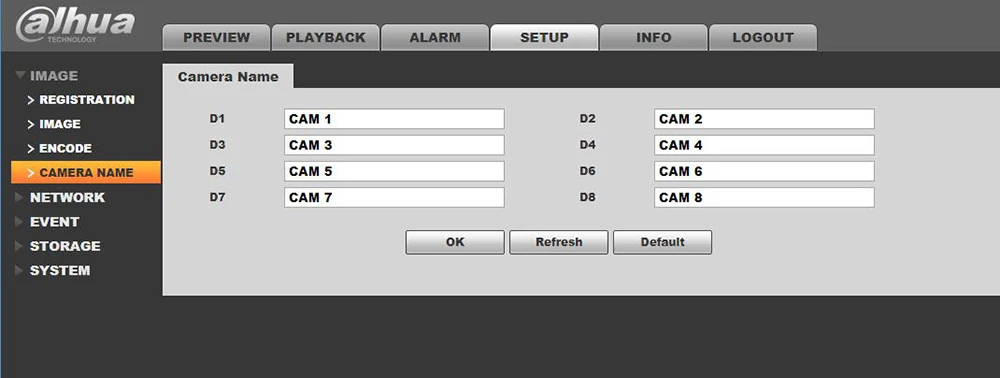Select the IMAGE submenu item
The image size is (1000, 378).
pos(59,124)
